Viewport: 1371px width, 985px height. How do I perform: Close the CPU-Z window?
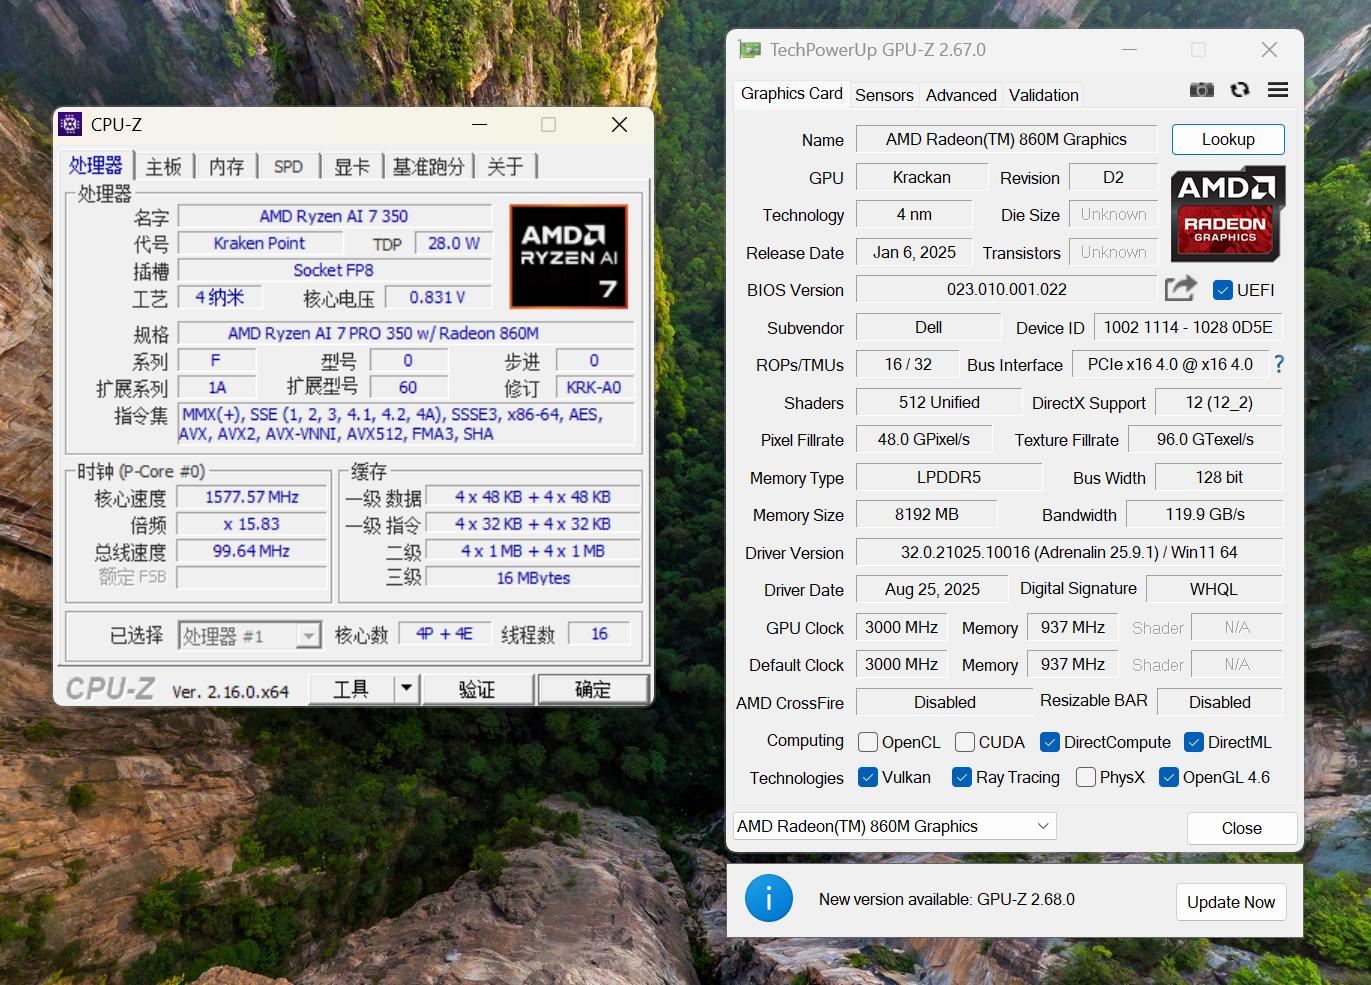coord(620,124)
